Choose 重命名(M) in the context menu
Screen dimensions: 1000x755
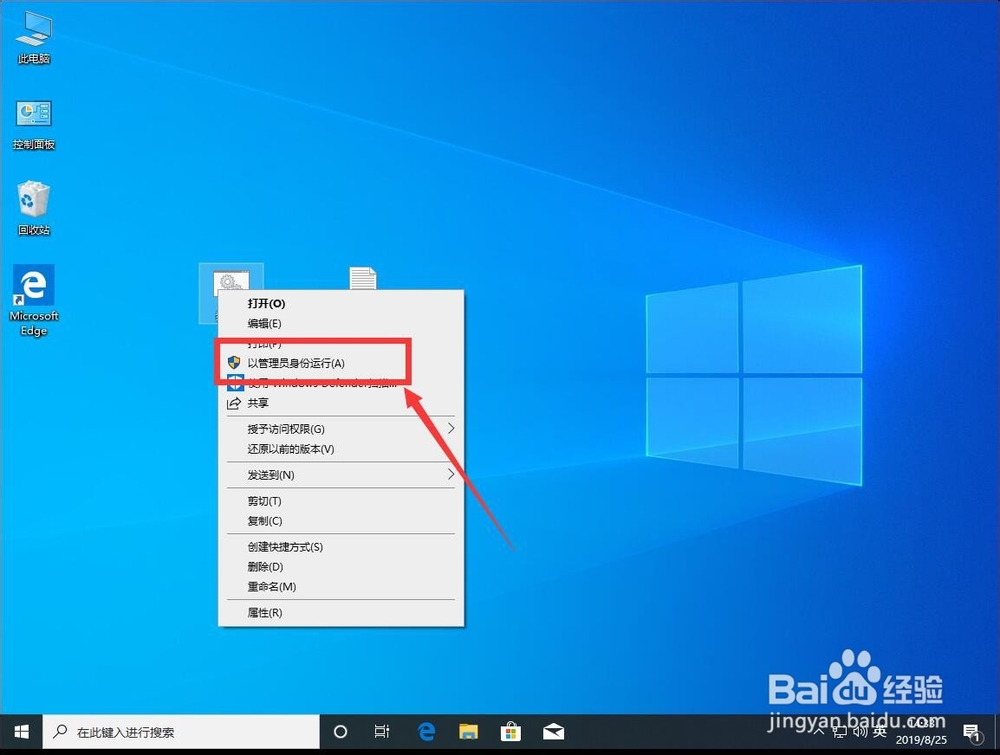(x=341, y=587)
